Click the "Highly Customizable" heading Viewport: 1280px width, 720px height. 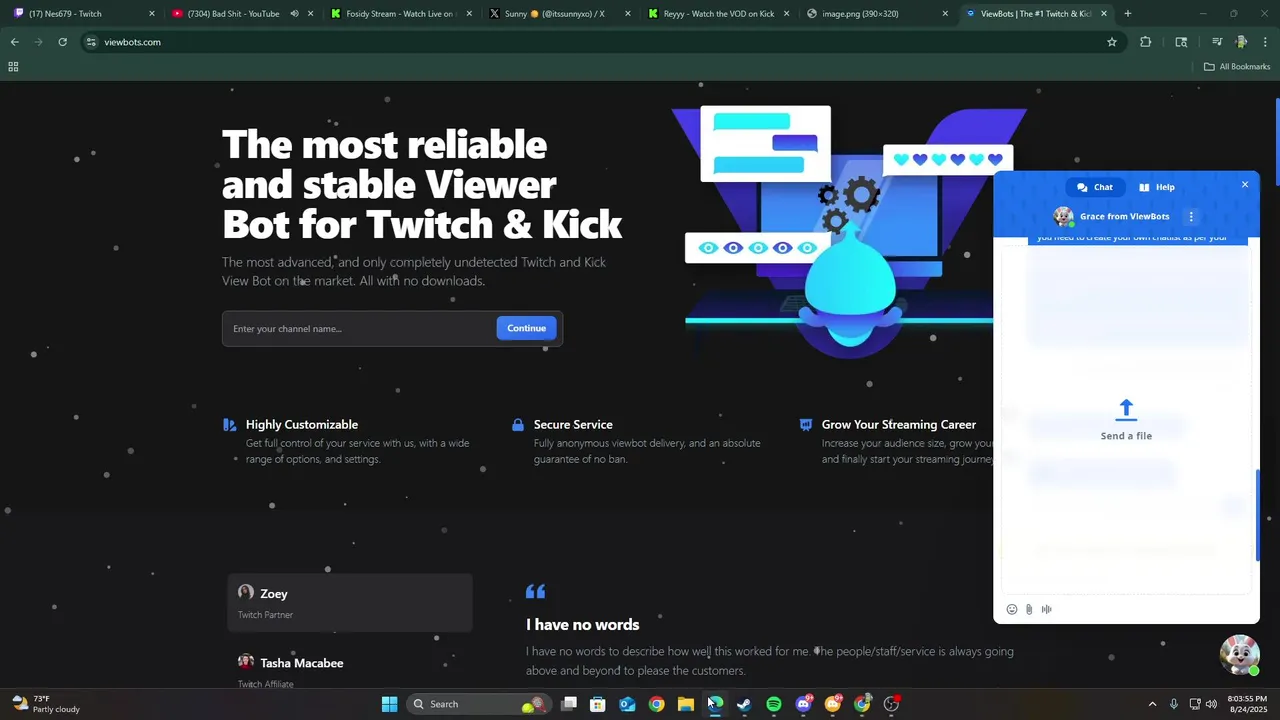[x=302, y=425]
